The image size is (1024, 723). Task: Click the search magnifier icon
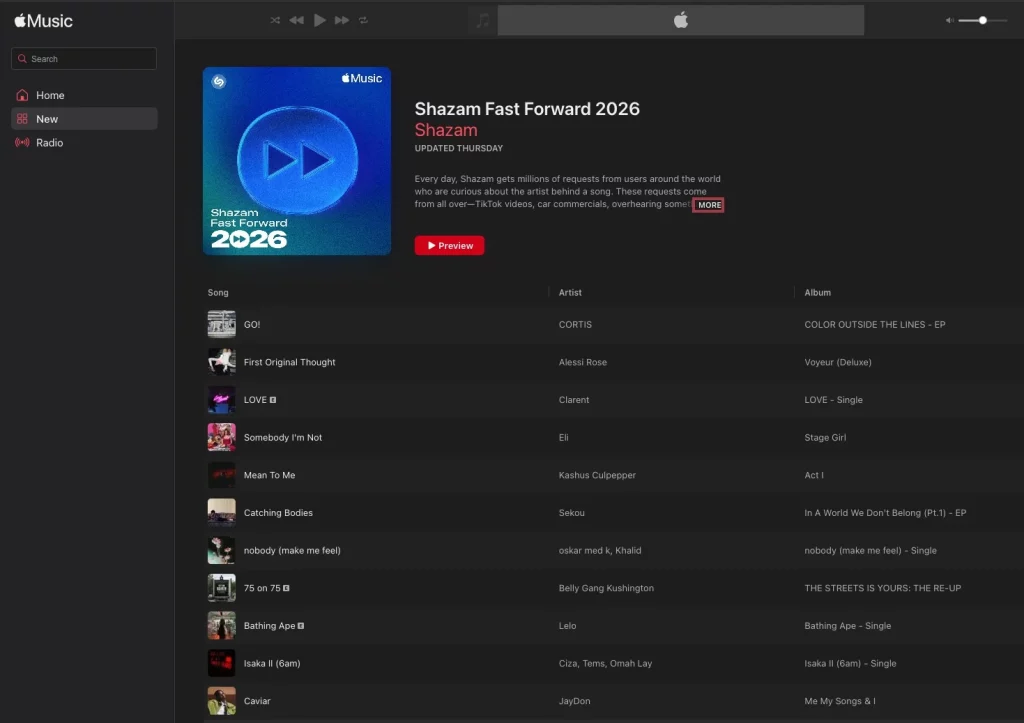(21, 58)
